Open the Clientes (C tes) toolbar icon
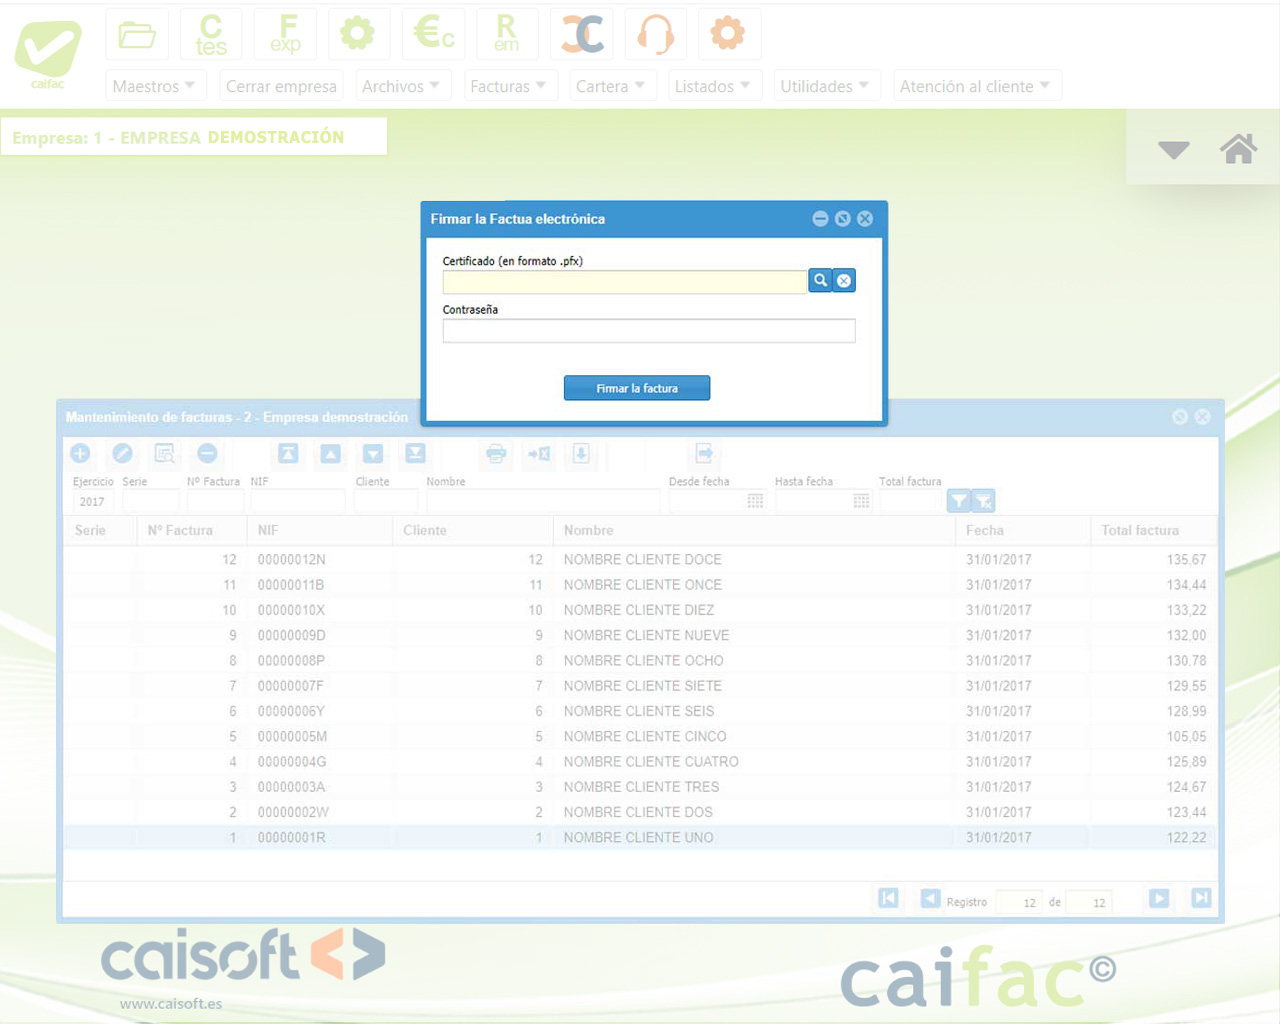The height and width of the screenshot is (1024, 1280). (211, 35)
